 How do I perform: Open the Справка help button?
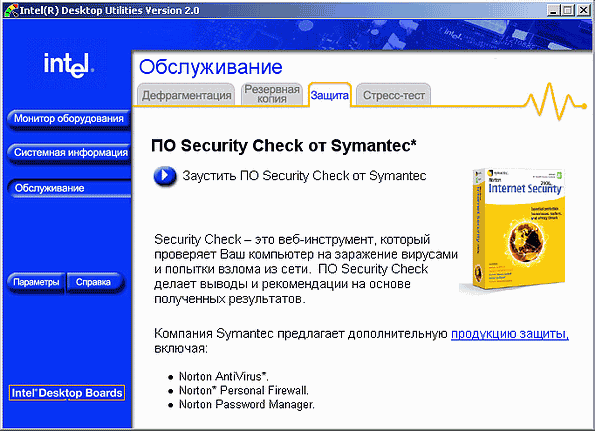(93, 282)
